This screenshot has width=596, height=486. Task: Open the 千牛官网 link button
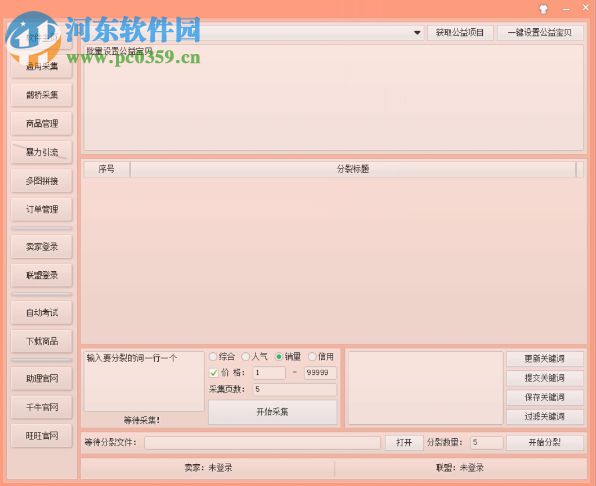(x=42, y=407)
